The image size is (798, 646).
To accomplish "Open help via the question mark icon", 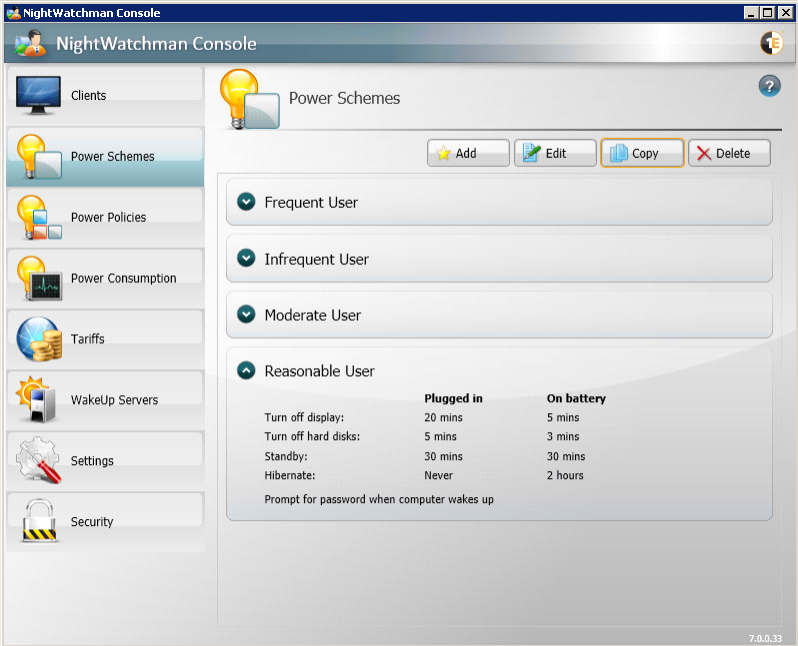I will pyautogui.click(x=769, y=86).
